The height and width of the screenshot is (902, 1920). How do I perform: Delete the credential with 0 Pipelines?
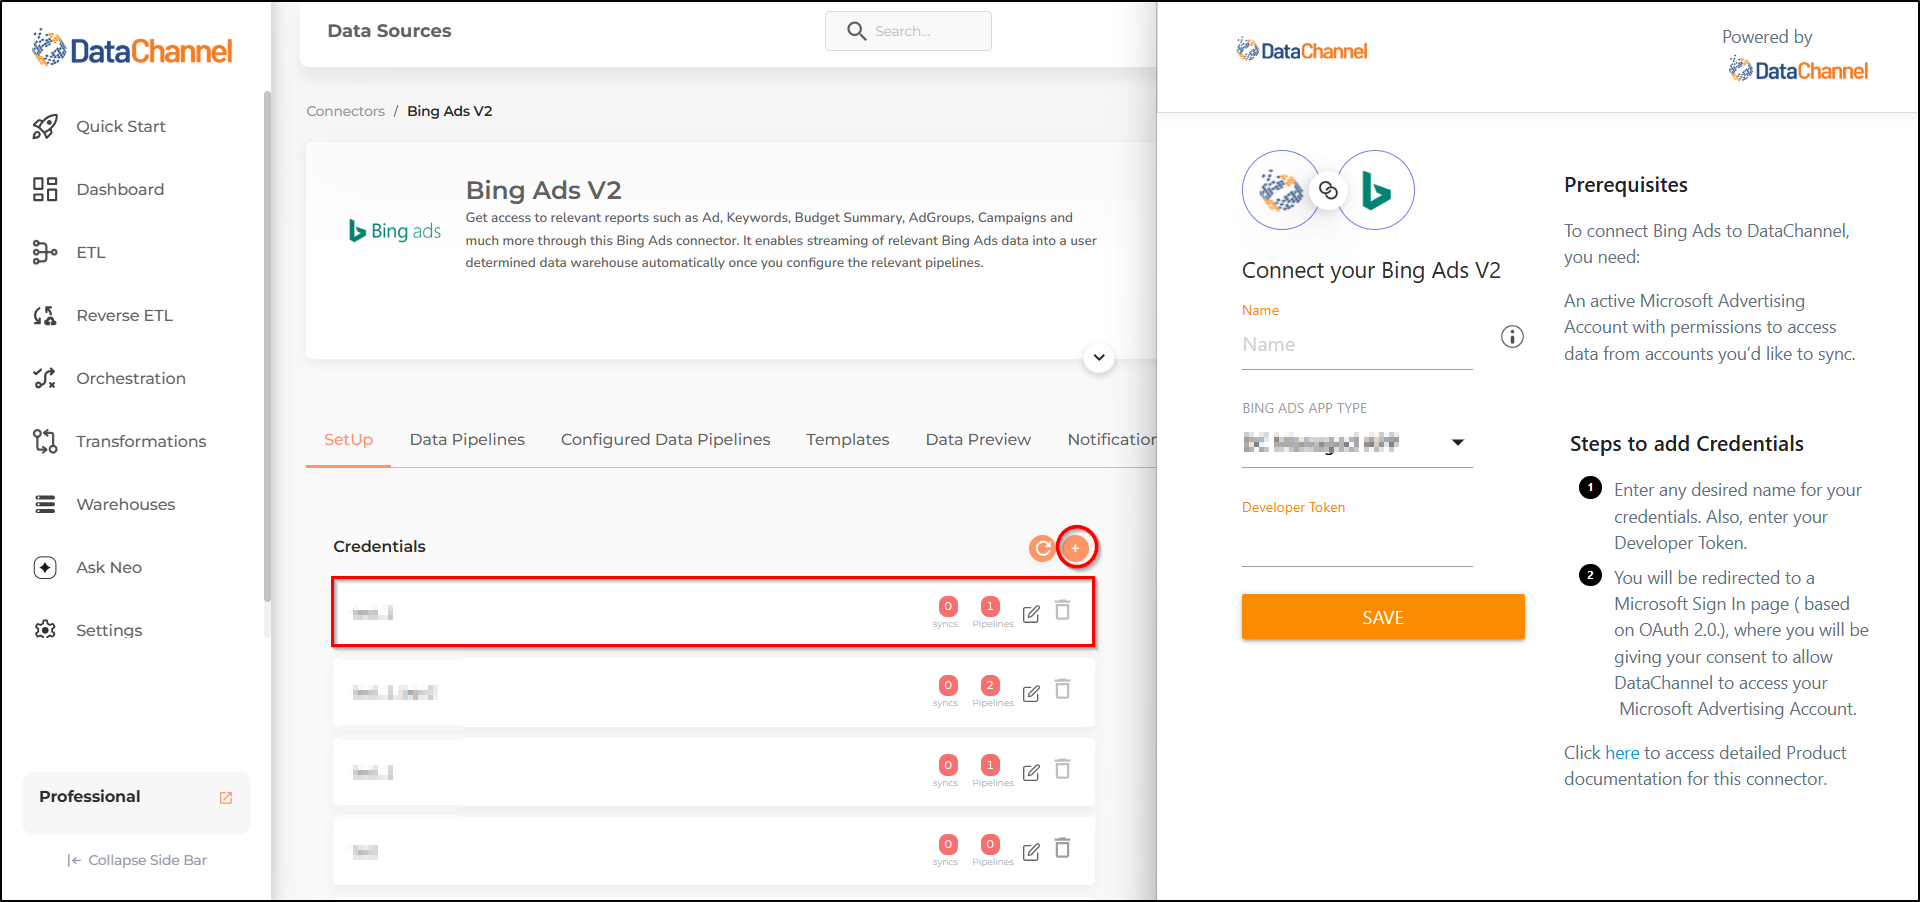1063,848
